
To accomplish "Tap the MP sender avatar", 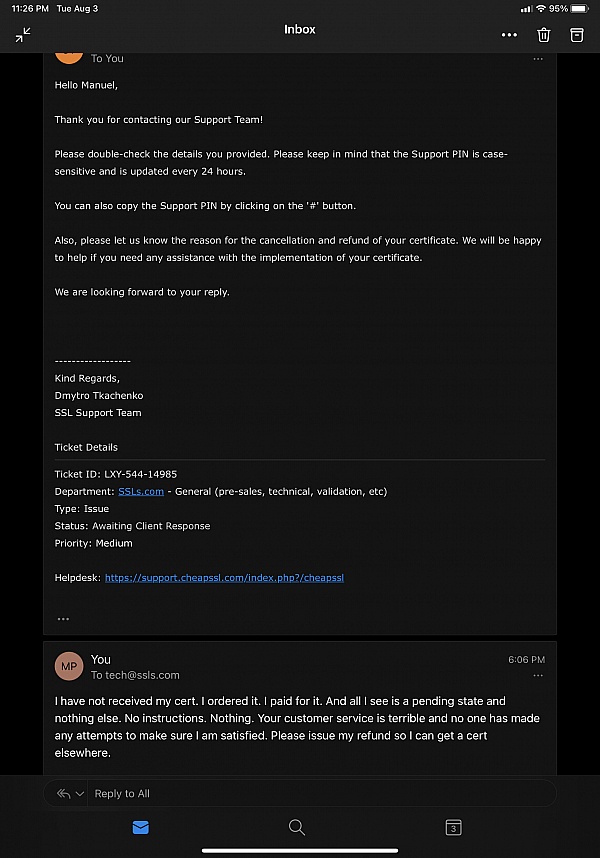I will tap(69, 666).
